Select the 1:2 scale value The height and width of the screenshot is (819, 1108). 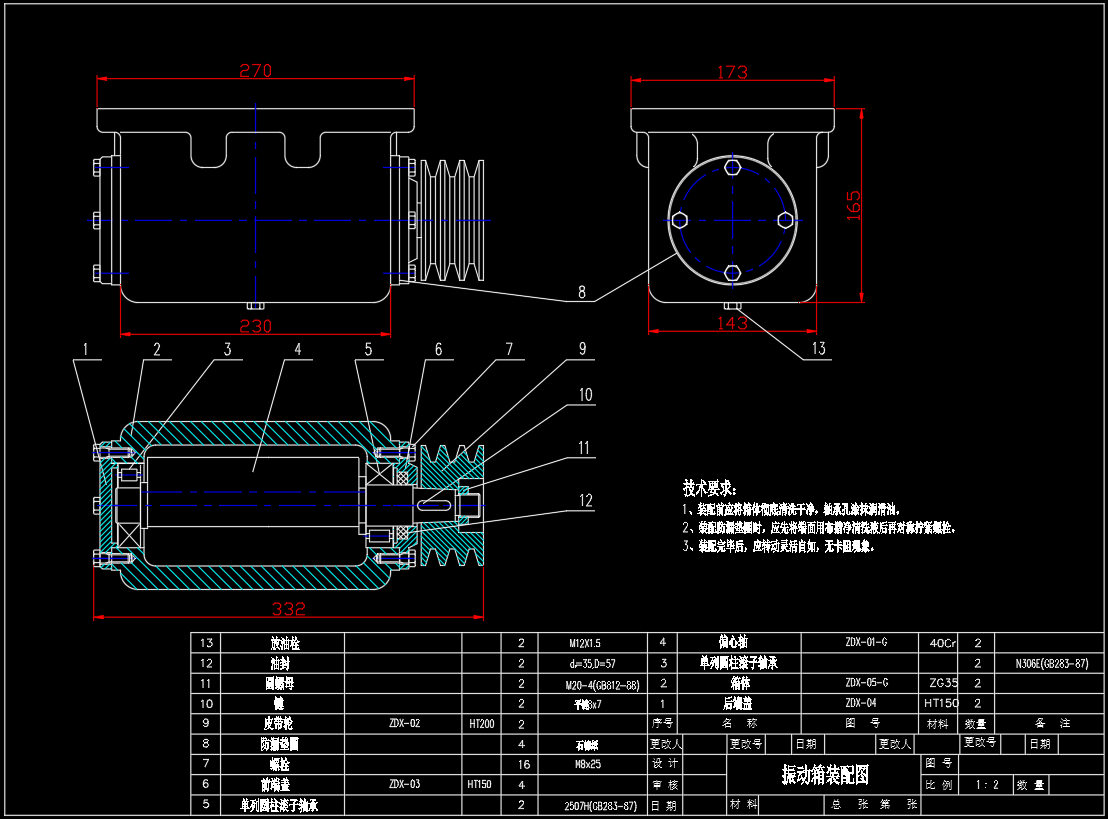[x=987, y=785]
